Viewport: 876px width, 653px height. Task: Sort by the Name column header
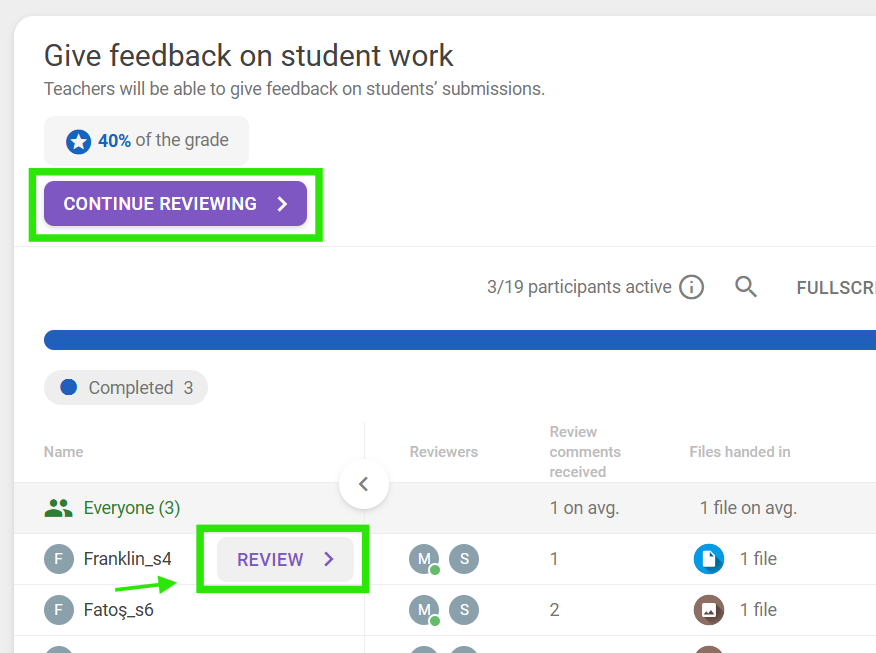click(64, 452)
